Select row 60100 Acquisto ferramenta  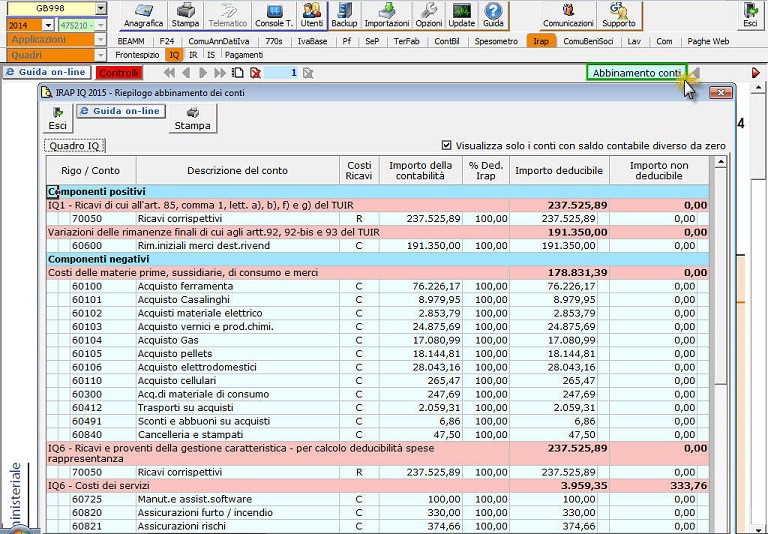[377, 286]
